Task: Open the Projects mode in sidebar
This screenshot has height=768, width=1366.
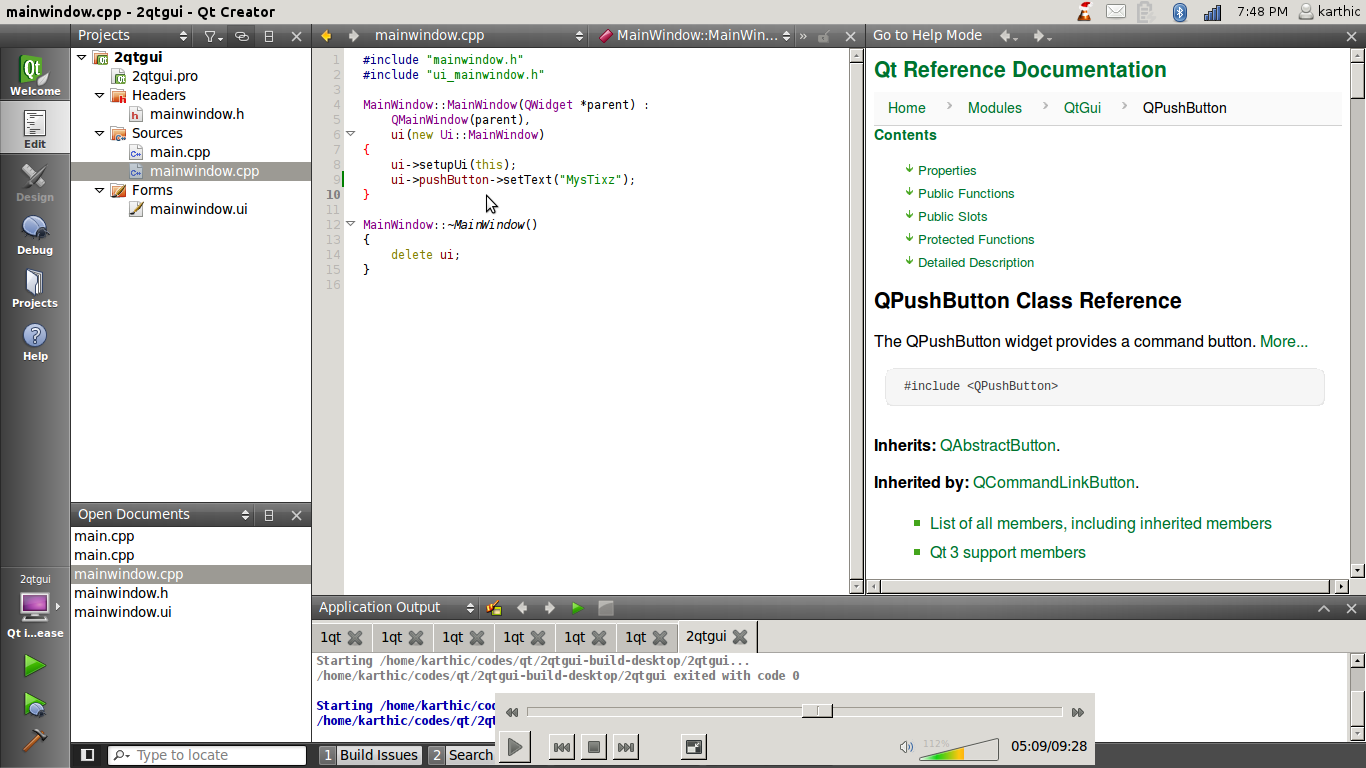Action: [x=35, y=288]
